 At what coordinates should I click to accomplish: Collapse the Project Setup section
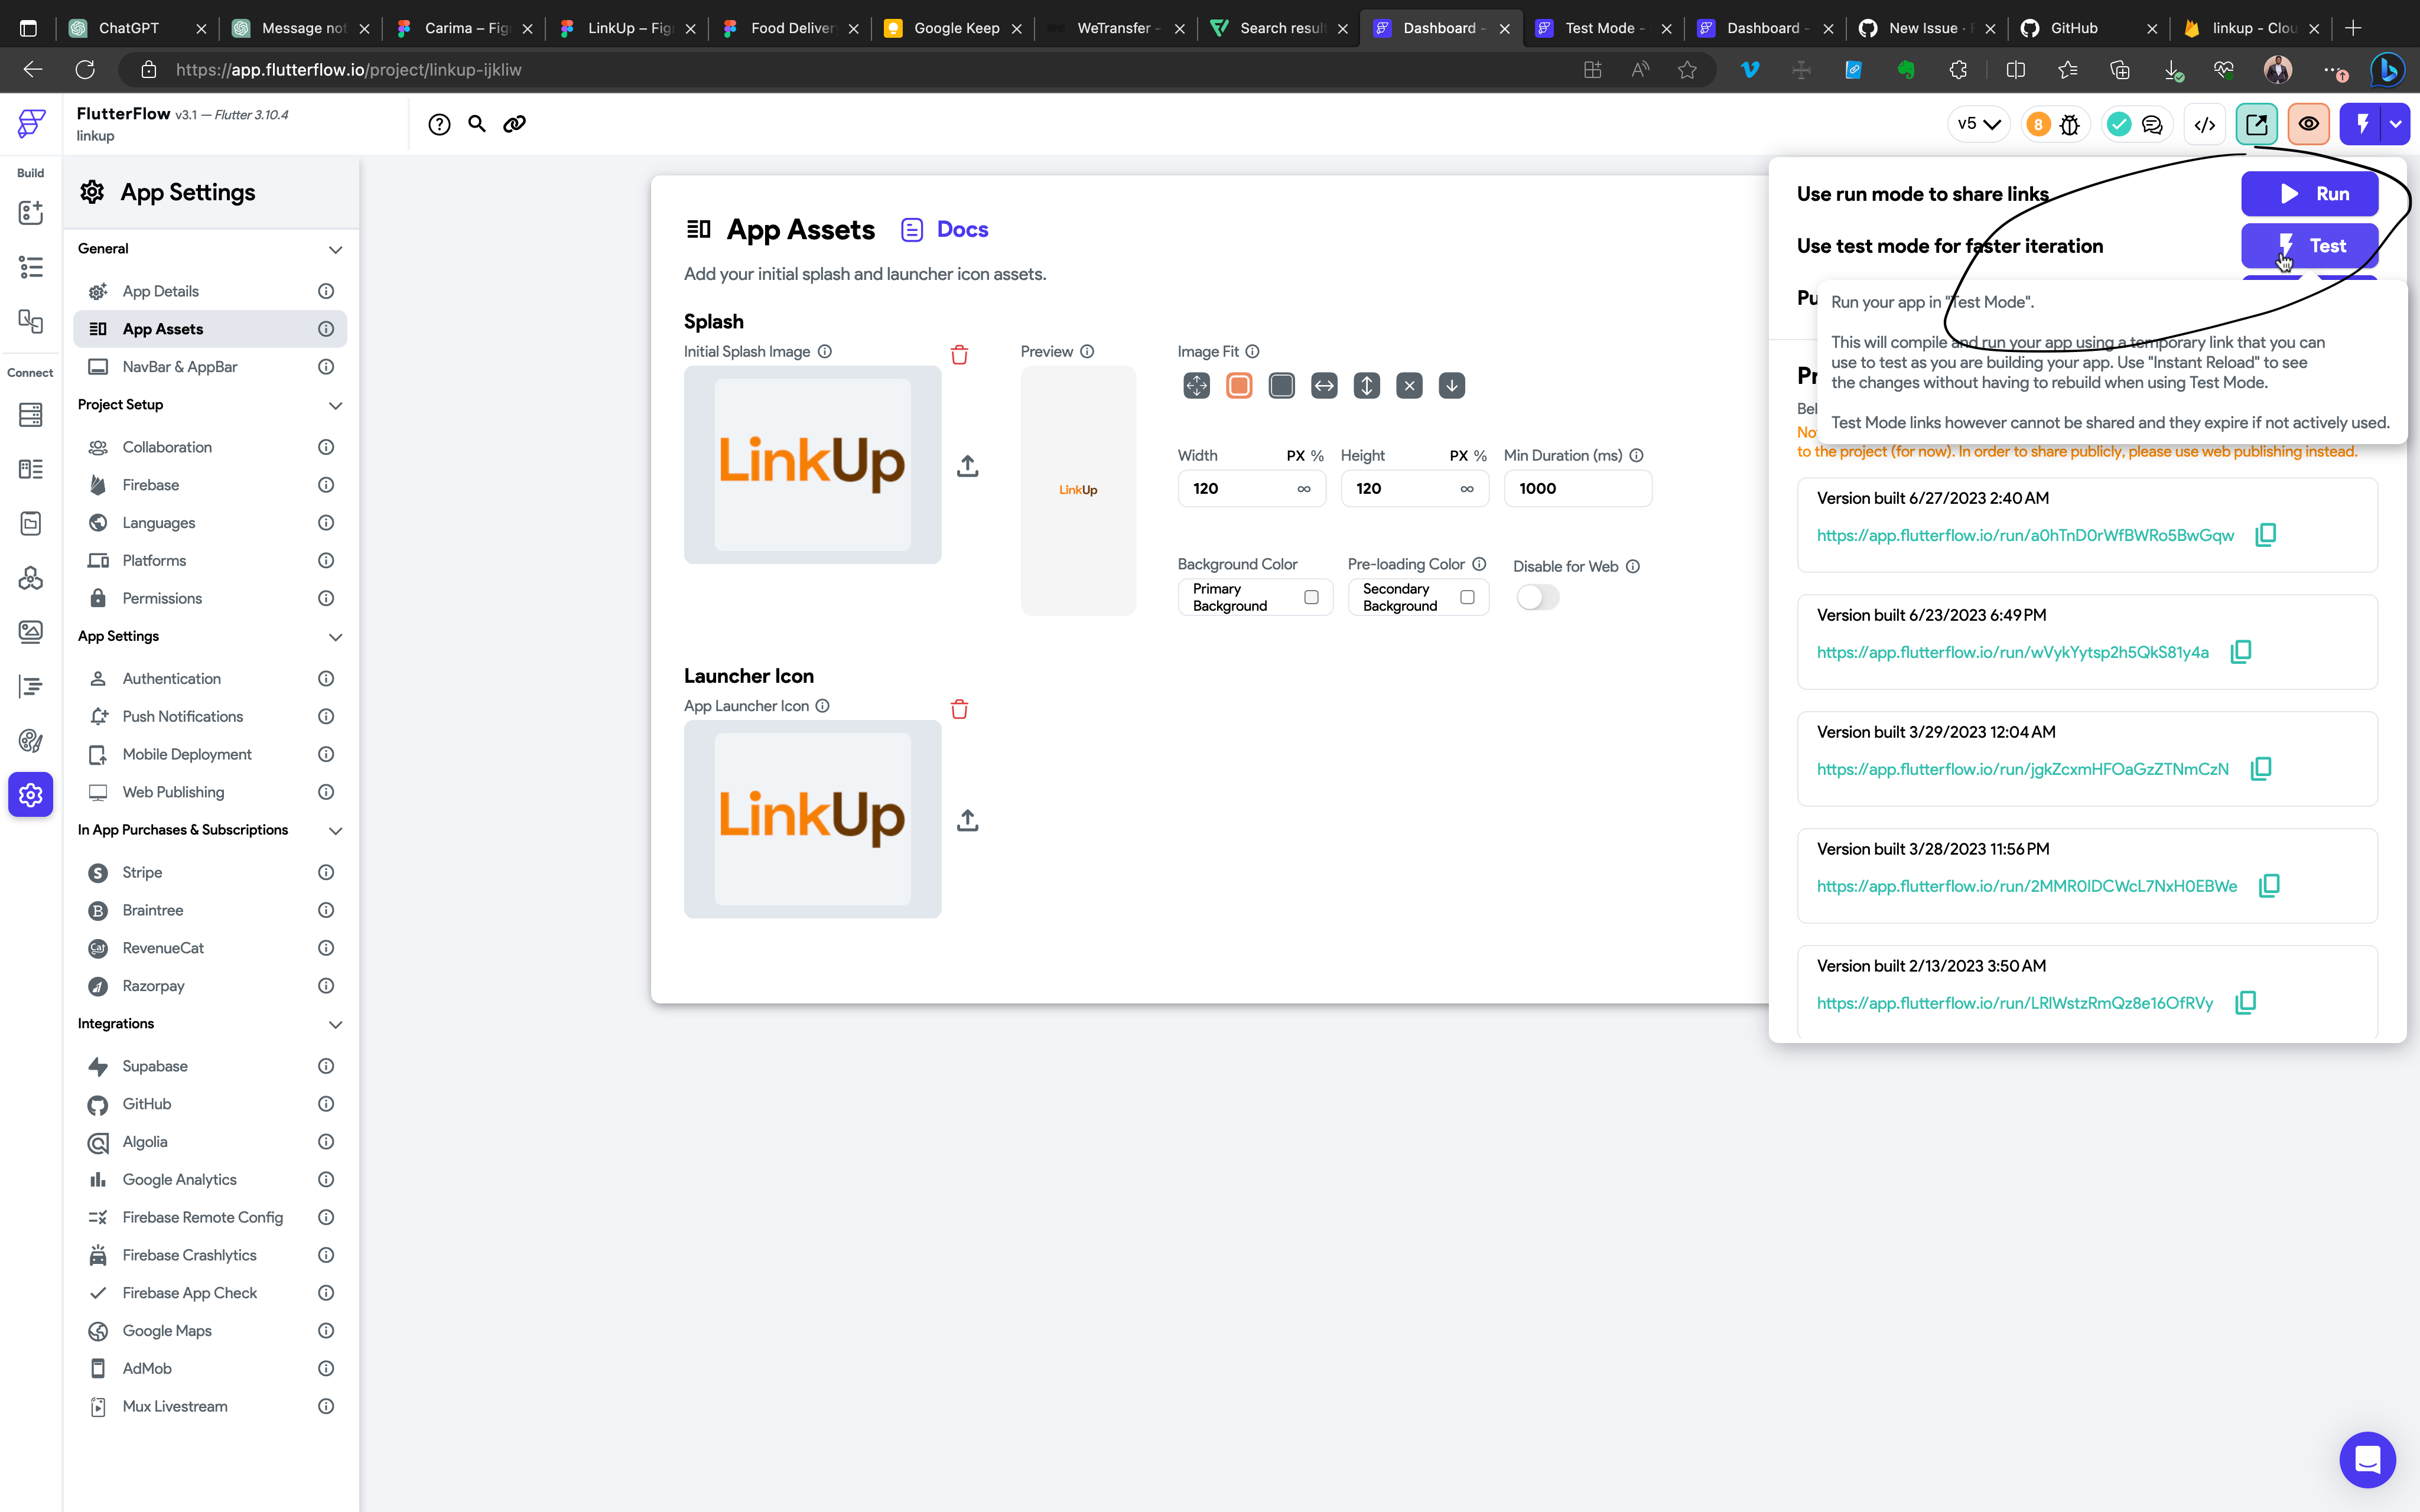335,405
